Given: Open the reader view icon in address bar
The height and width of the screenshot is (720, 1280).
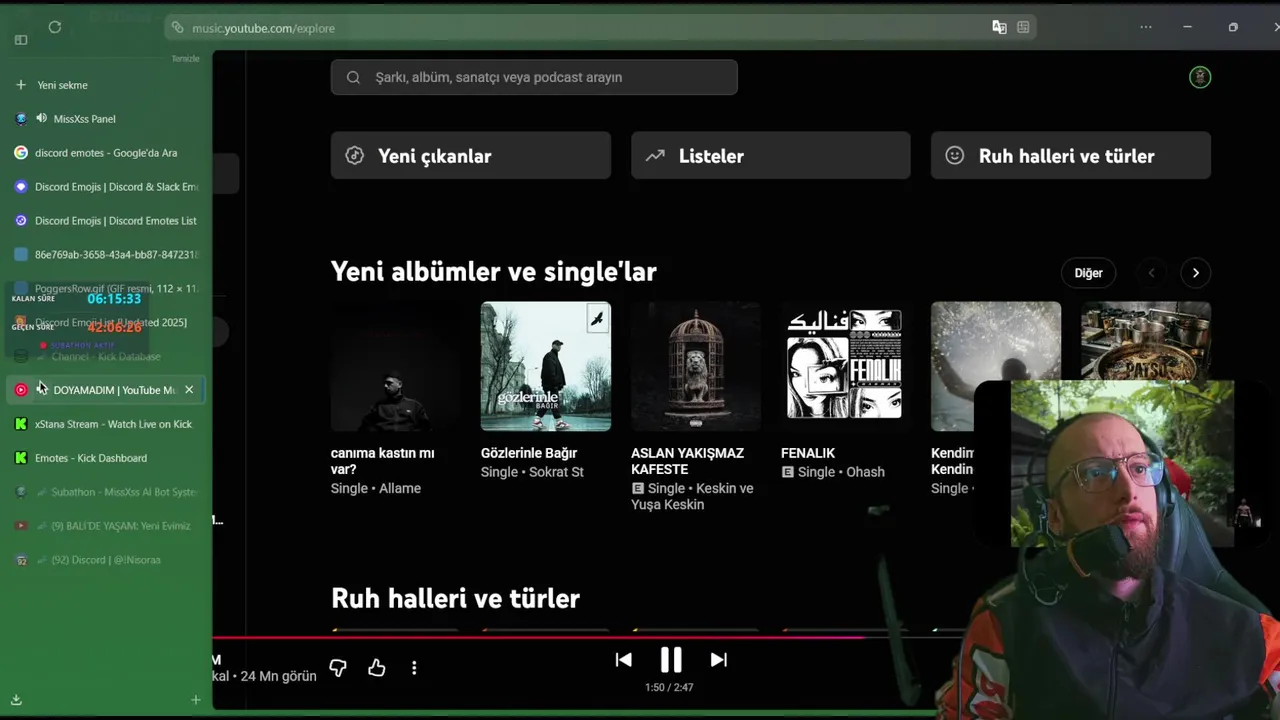Looking at the screenshot, I should [1023, 28].
